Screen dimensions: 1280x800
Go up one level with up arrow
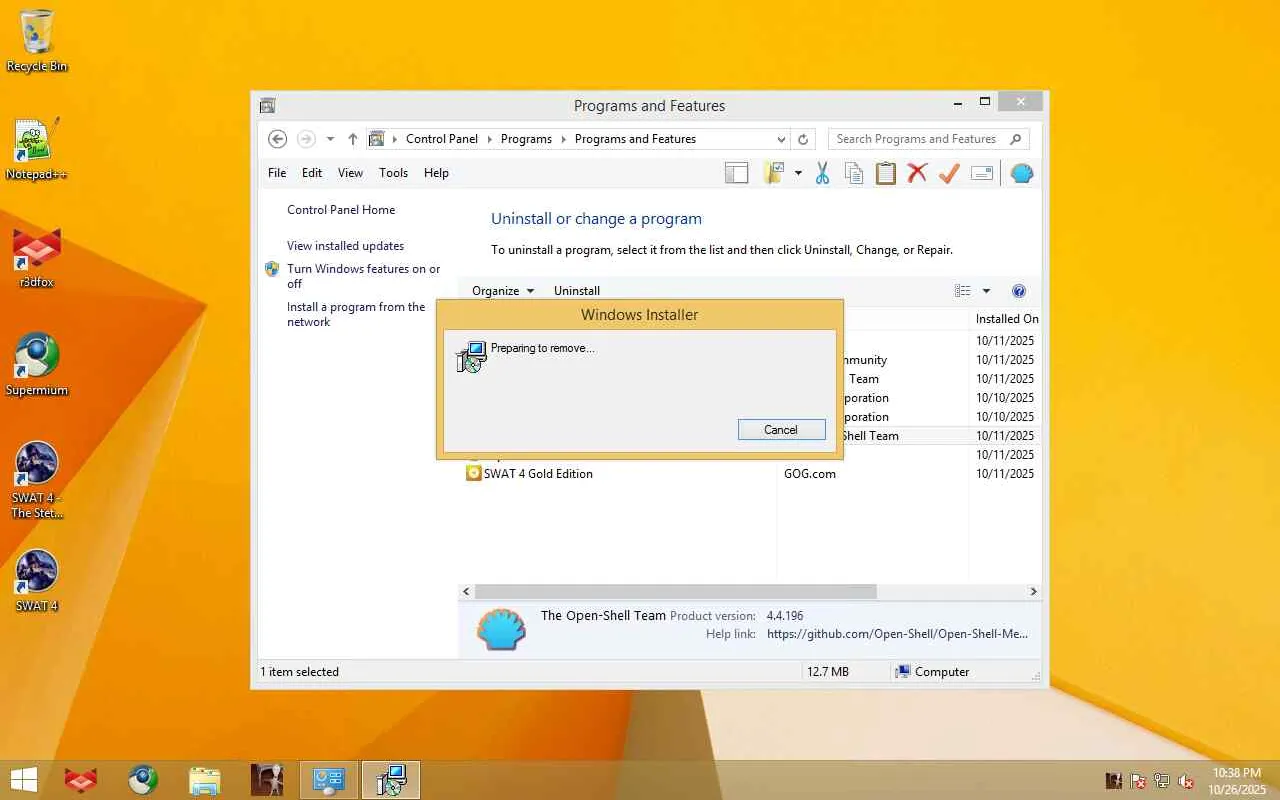click(352, 139)
